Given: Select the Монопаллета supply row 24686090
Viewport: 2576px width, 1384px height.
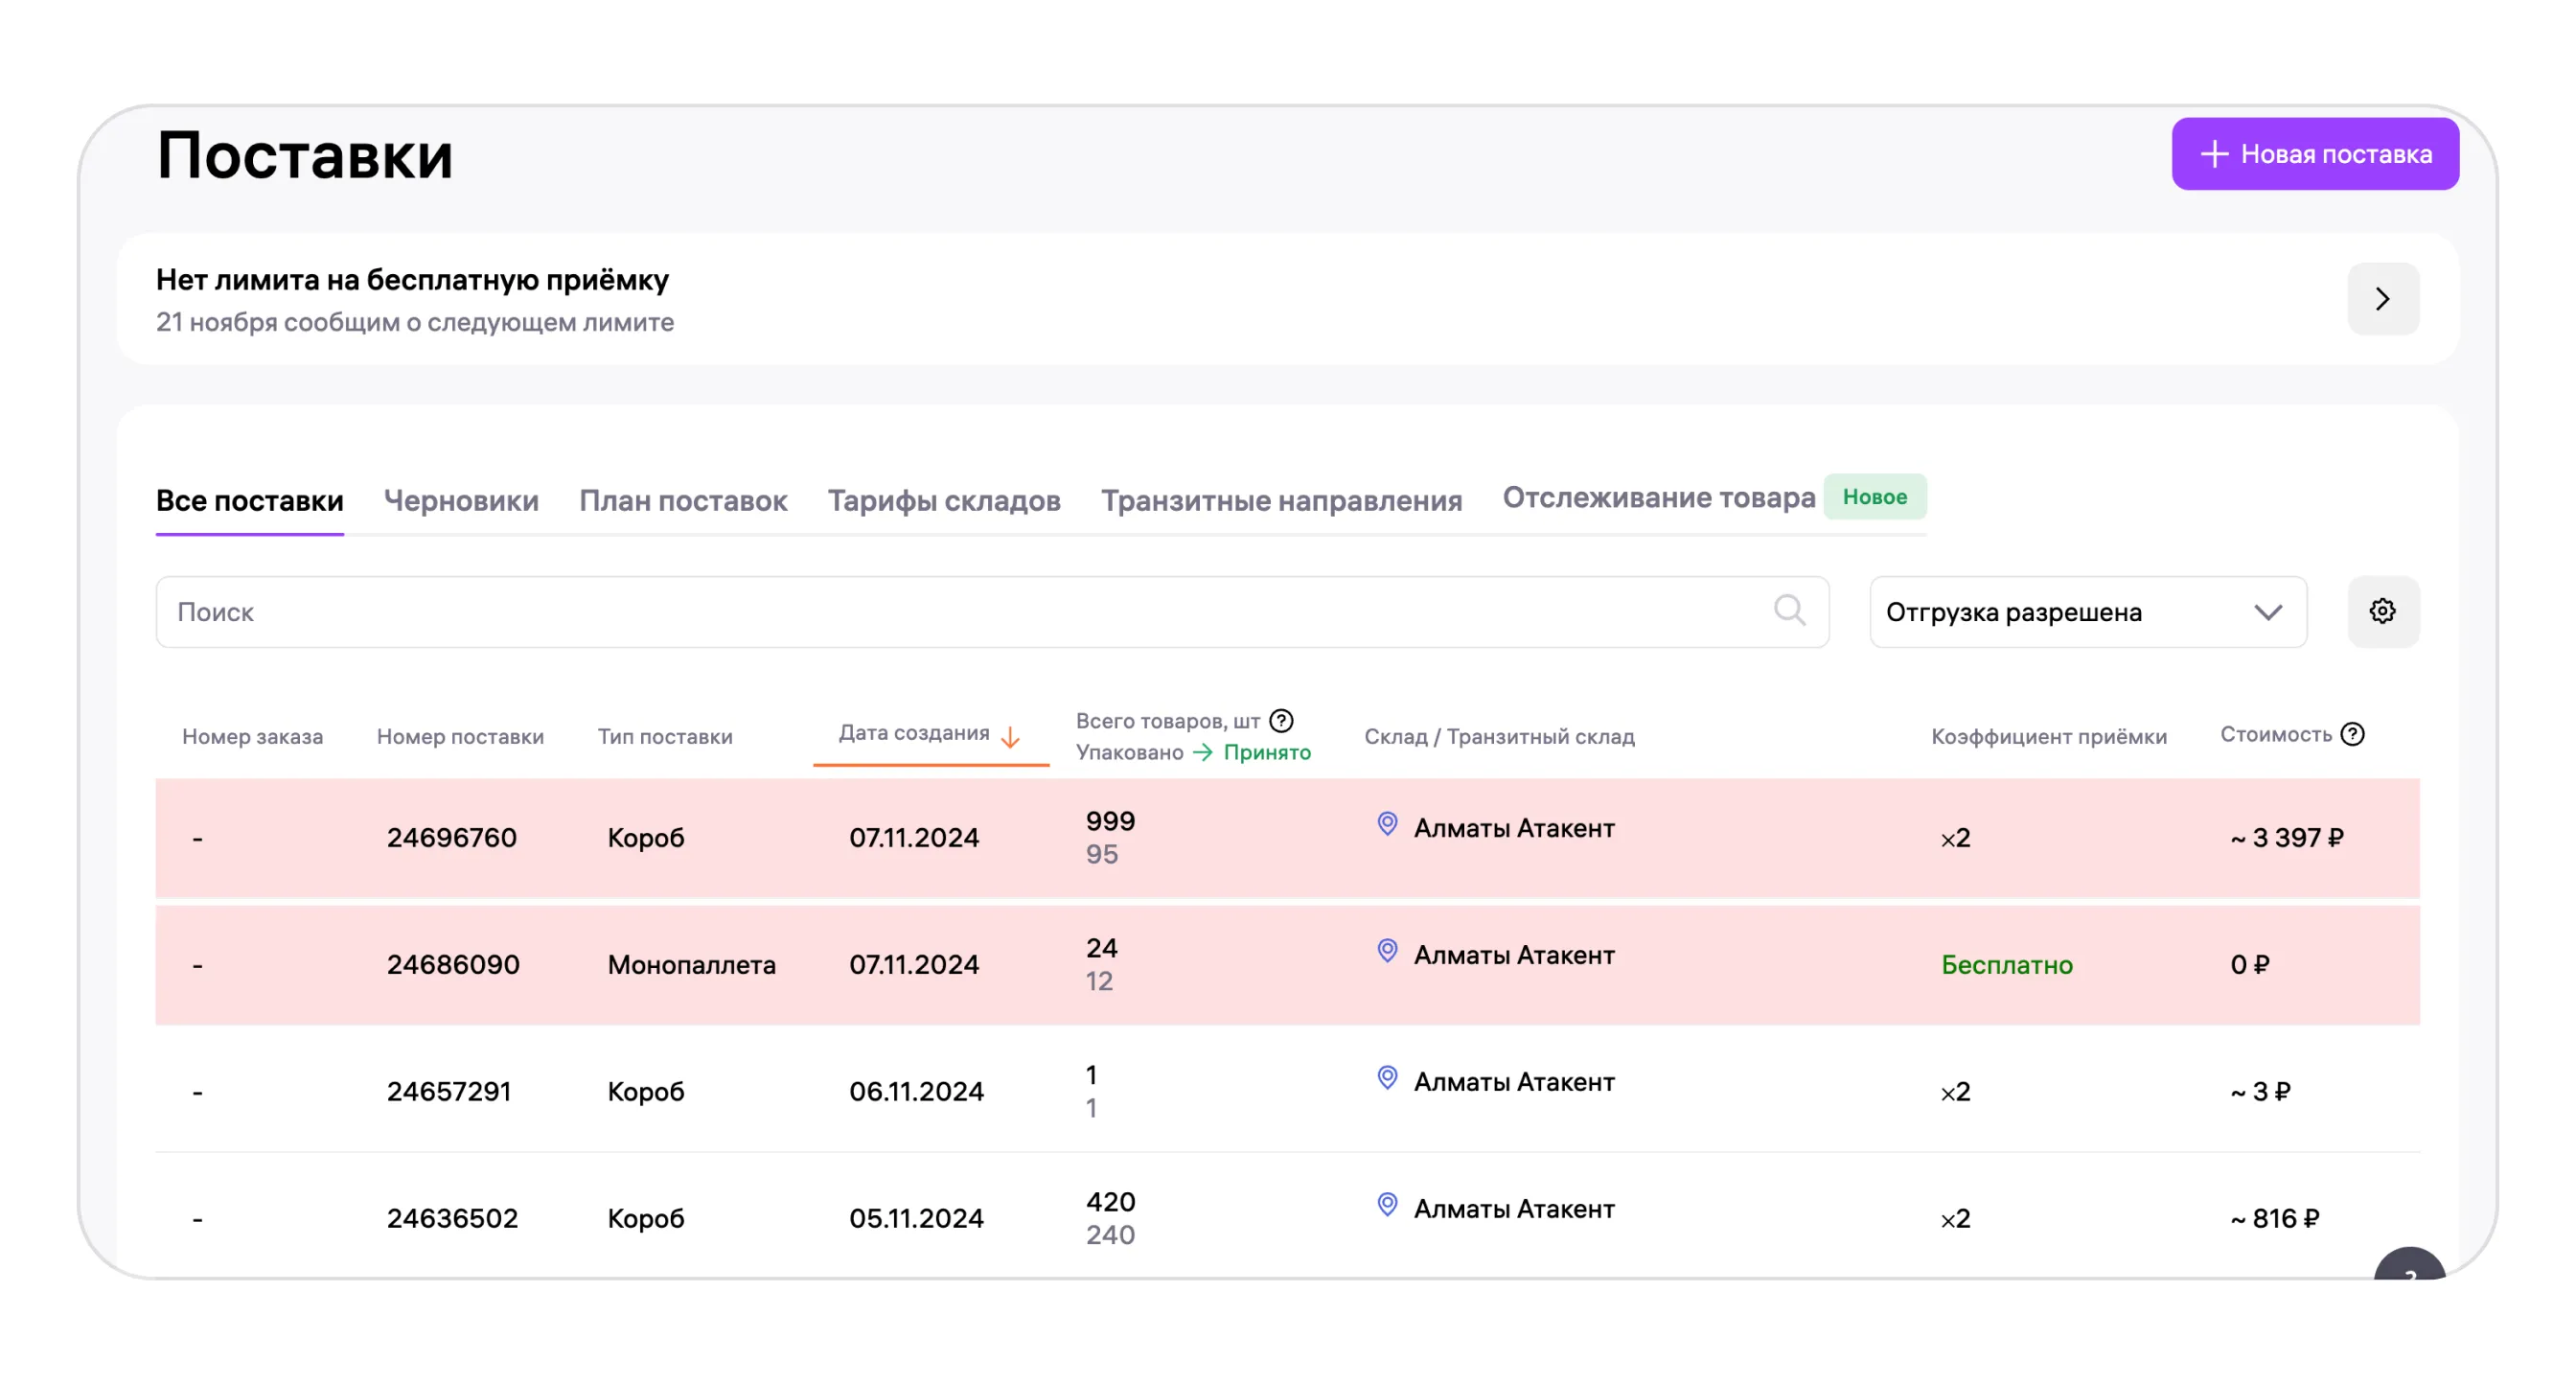Looking at the screenshot, I should 691,965.
